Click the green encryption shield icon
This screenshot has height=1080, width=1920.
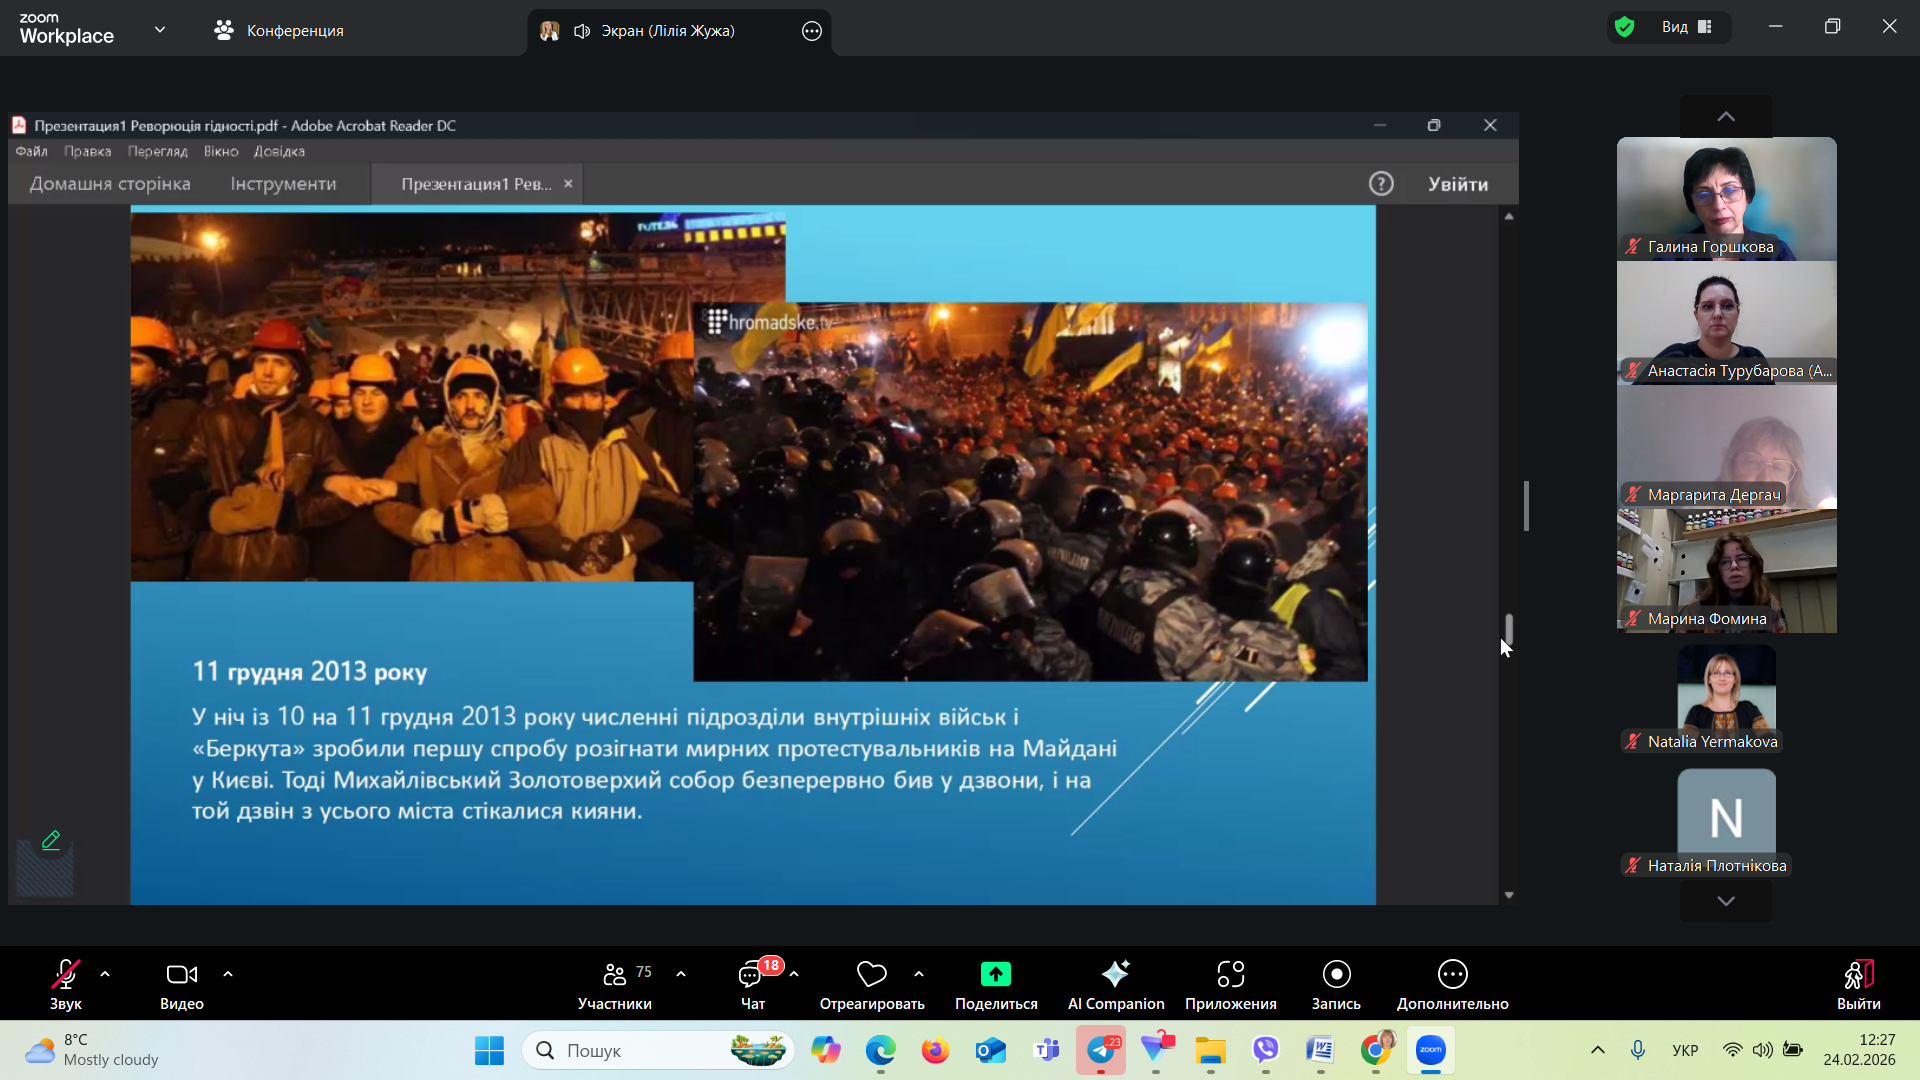[x=1625, y=27]
